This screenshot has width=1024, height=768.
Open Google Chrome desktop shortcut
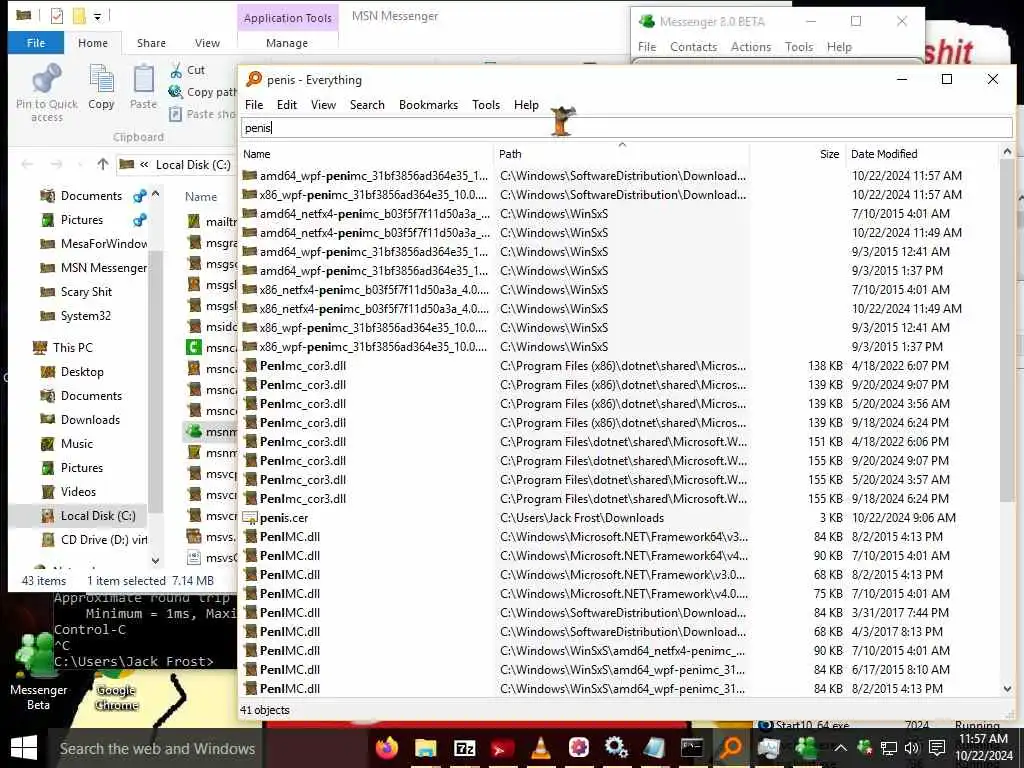tap(116, 692)
